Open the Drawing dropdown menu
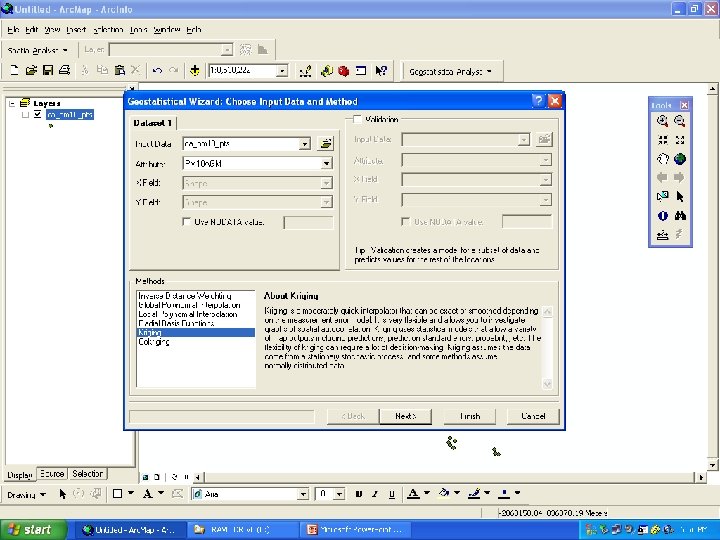This screenshot has width=720, height=540. click(26, 495)
